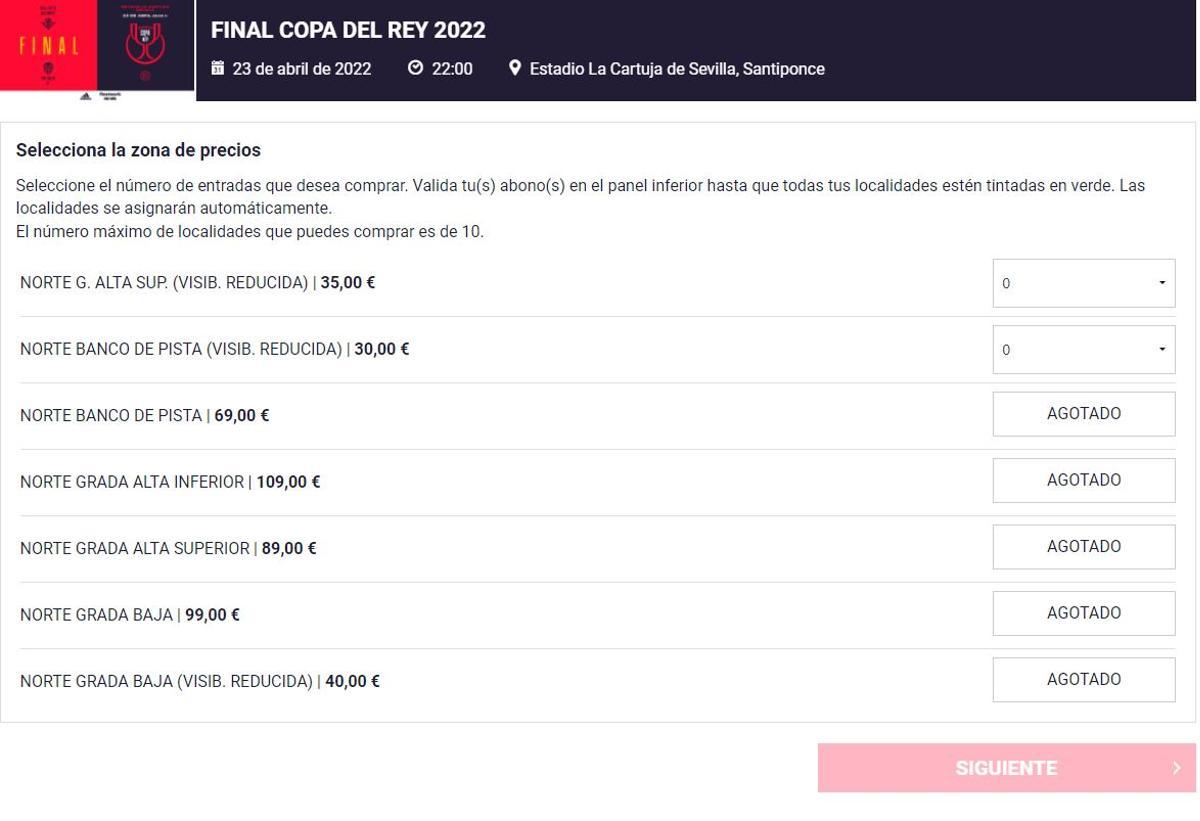Click the dropdown caret for NORTE BANCO DE PISTA
This screenshot has height=821, width=1200.
[x=1160, y=349]
